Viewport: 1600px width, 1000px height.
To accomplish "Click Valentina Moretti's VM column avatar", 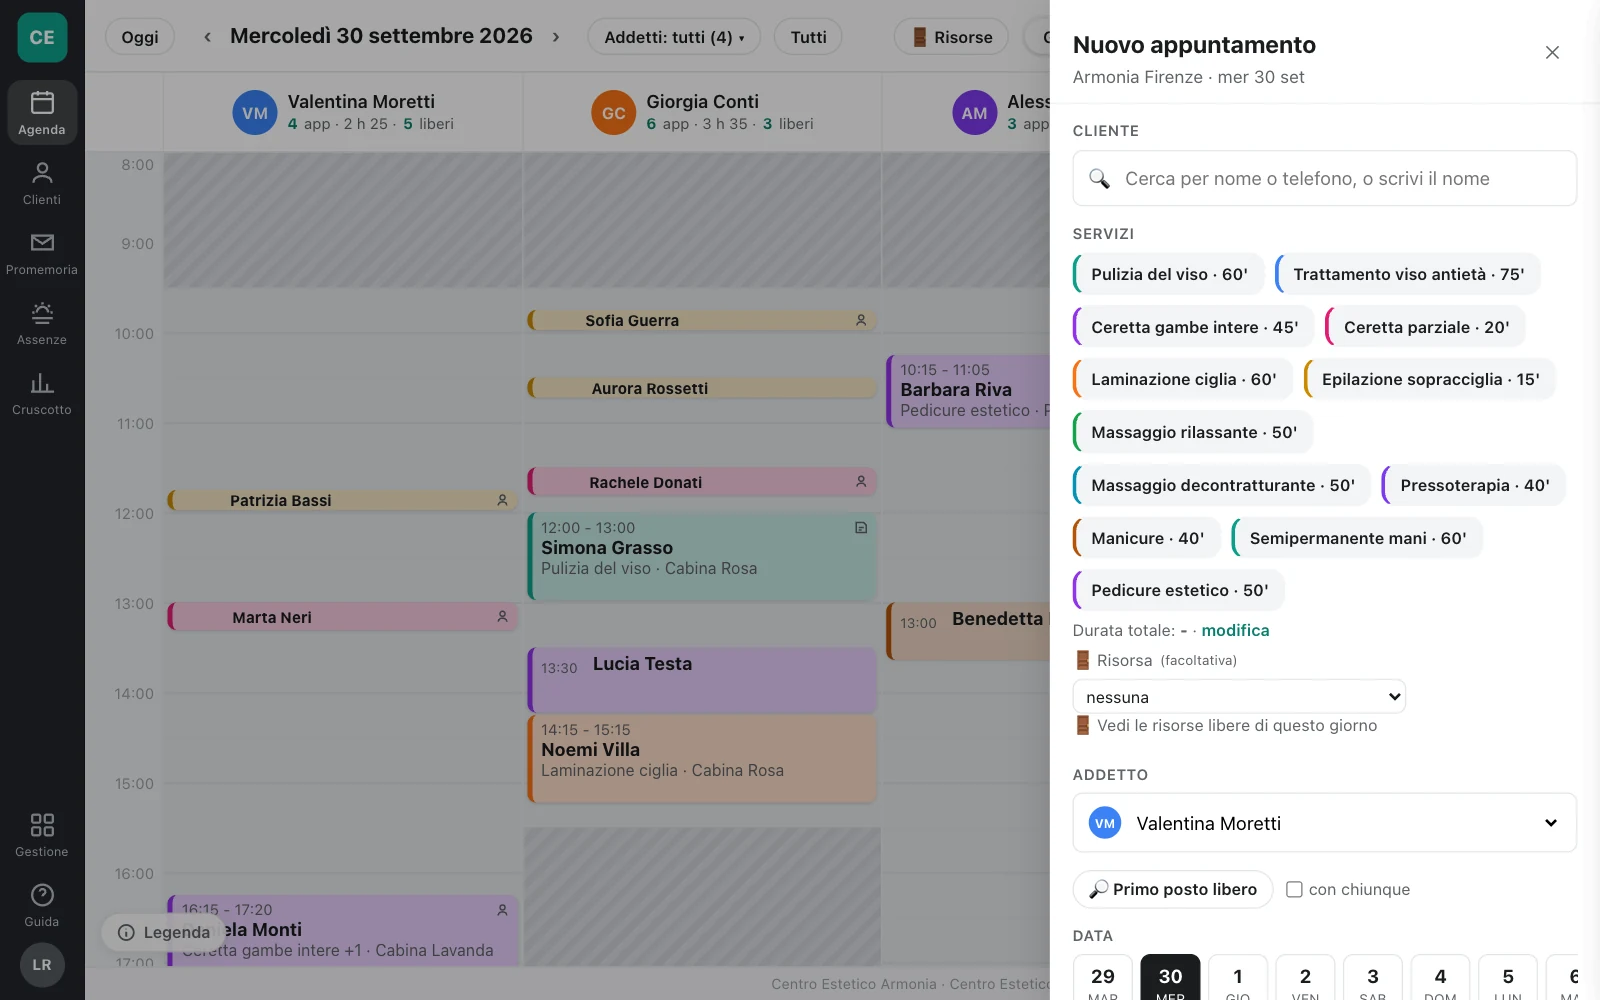I will [x=255, y=113].
